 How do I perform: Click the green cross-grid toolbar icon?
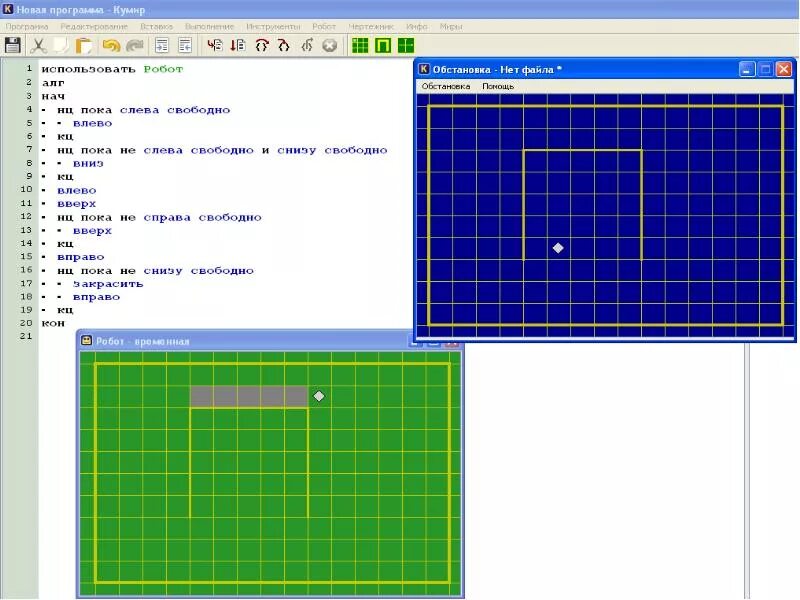coord(406,45)
